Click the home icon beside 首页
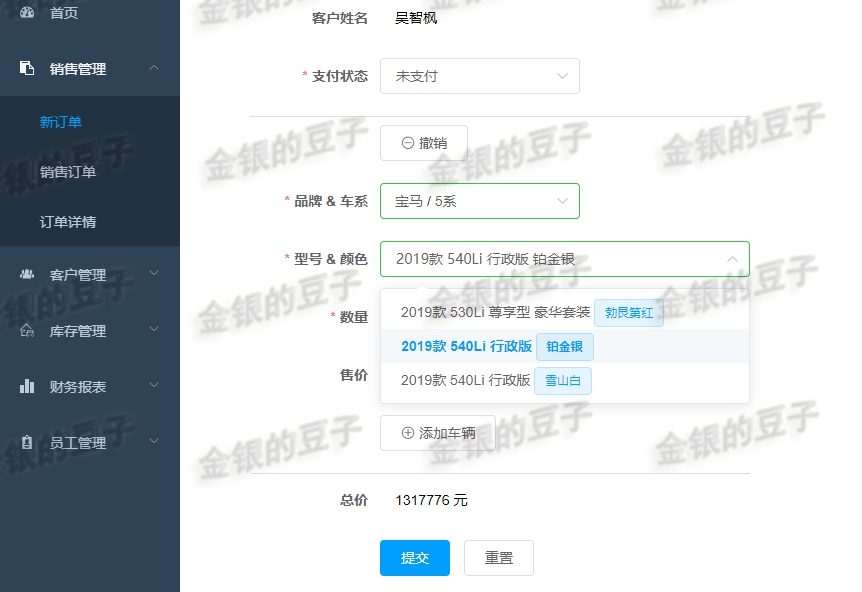 click(27, 13)
